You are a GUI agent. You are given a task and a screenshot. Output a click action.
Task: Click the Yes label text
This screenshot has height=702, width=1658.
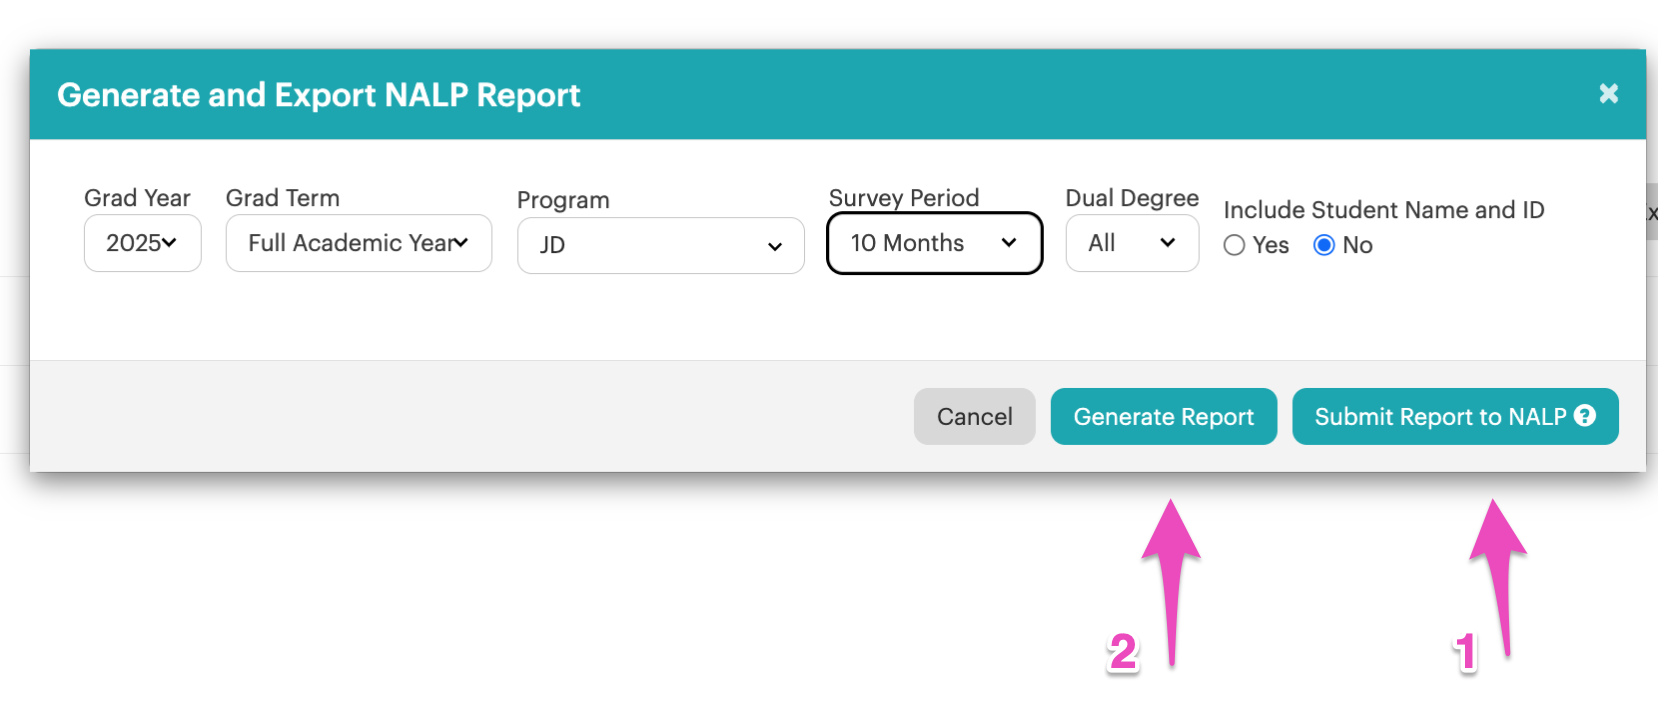[x=1270, y=245]
